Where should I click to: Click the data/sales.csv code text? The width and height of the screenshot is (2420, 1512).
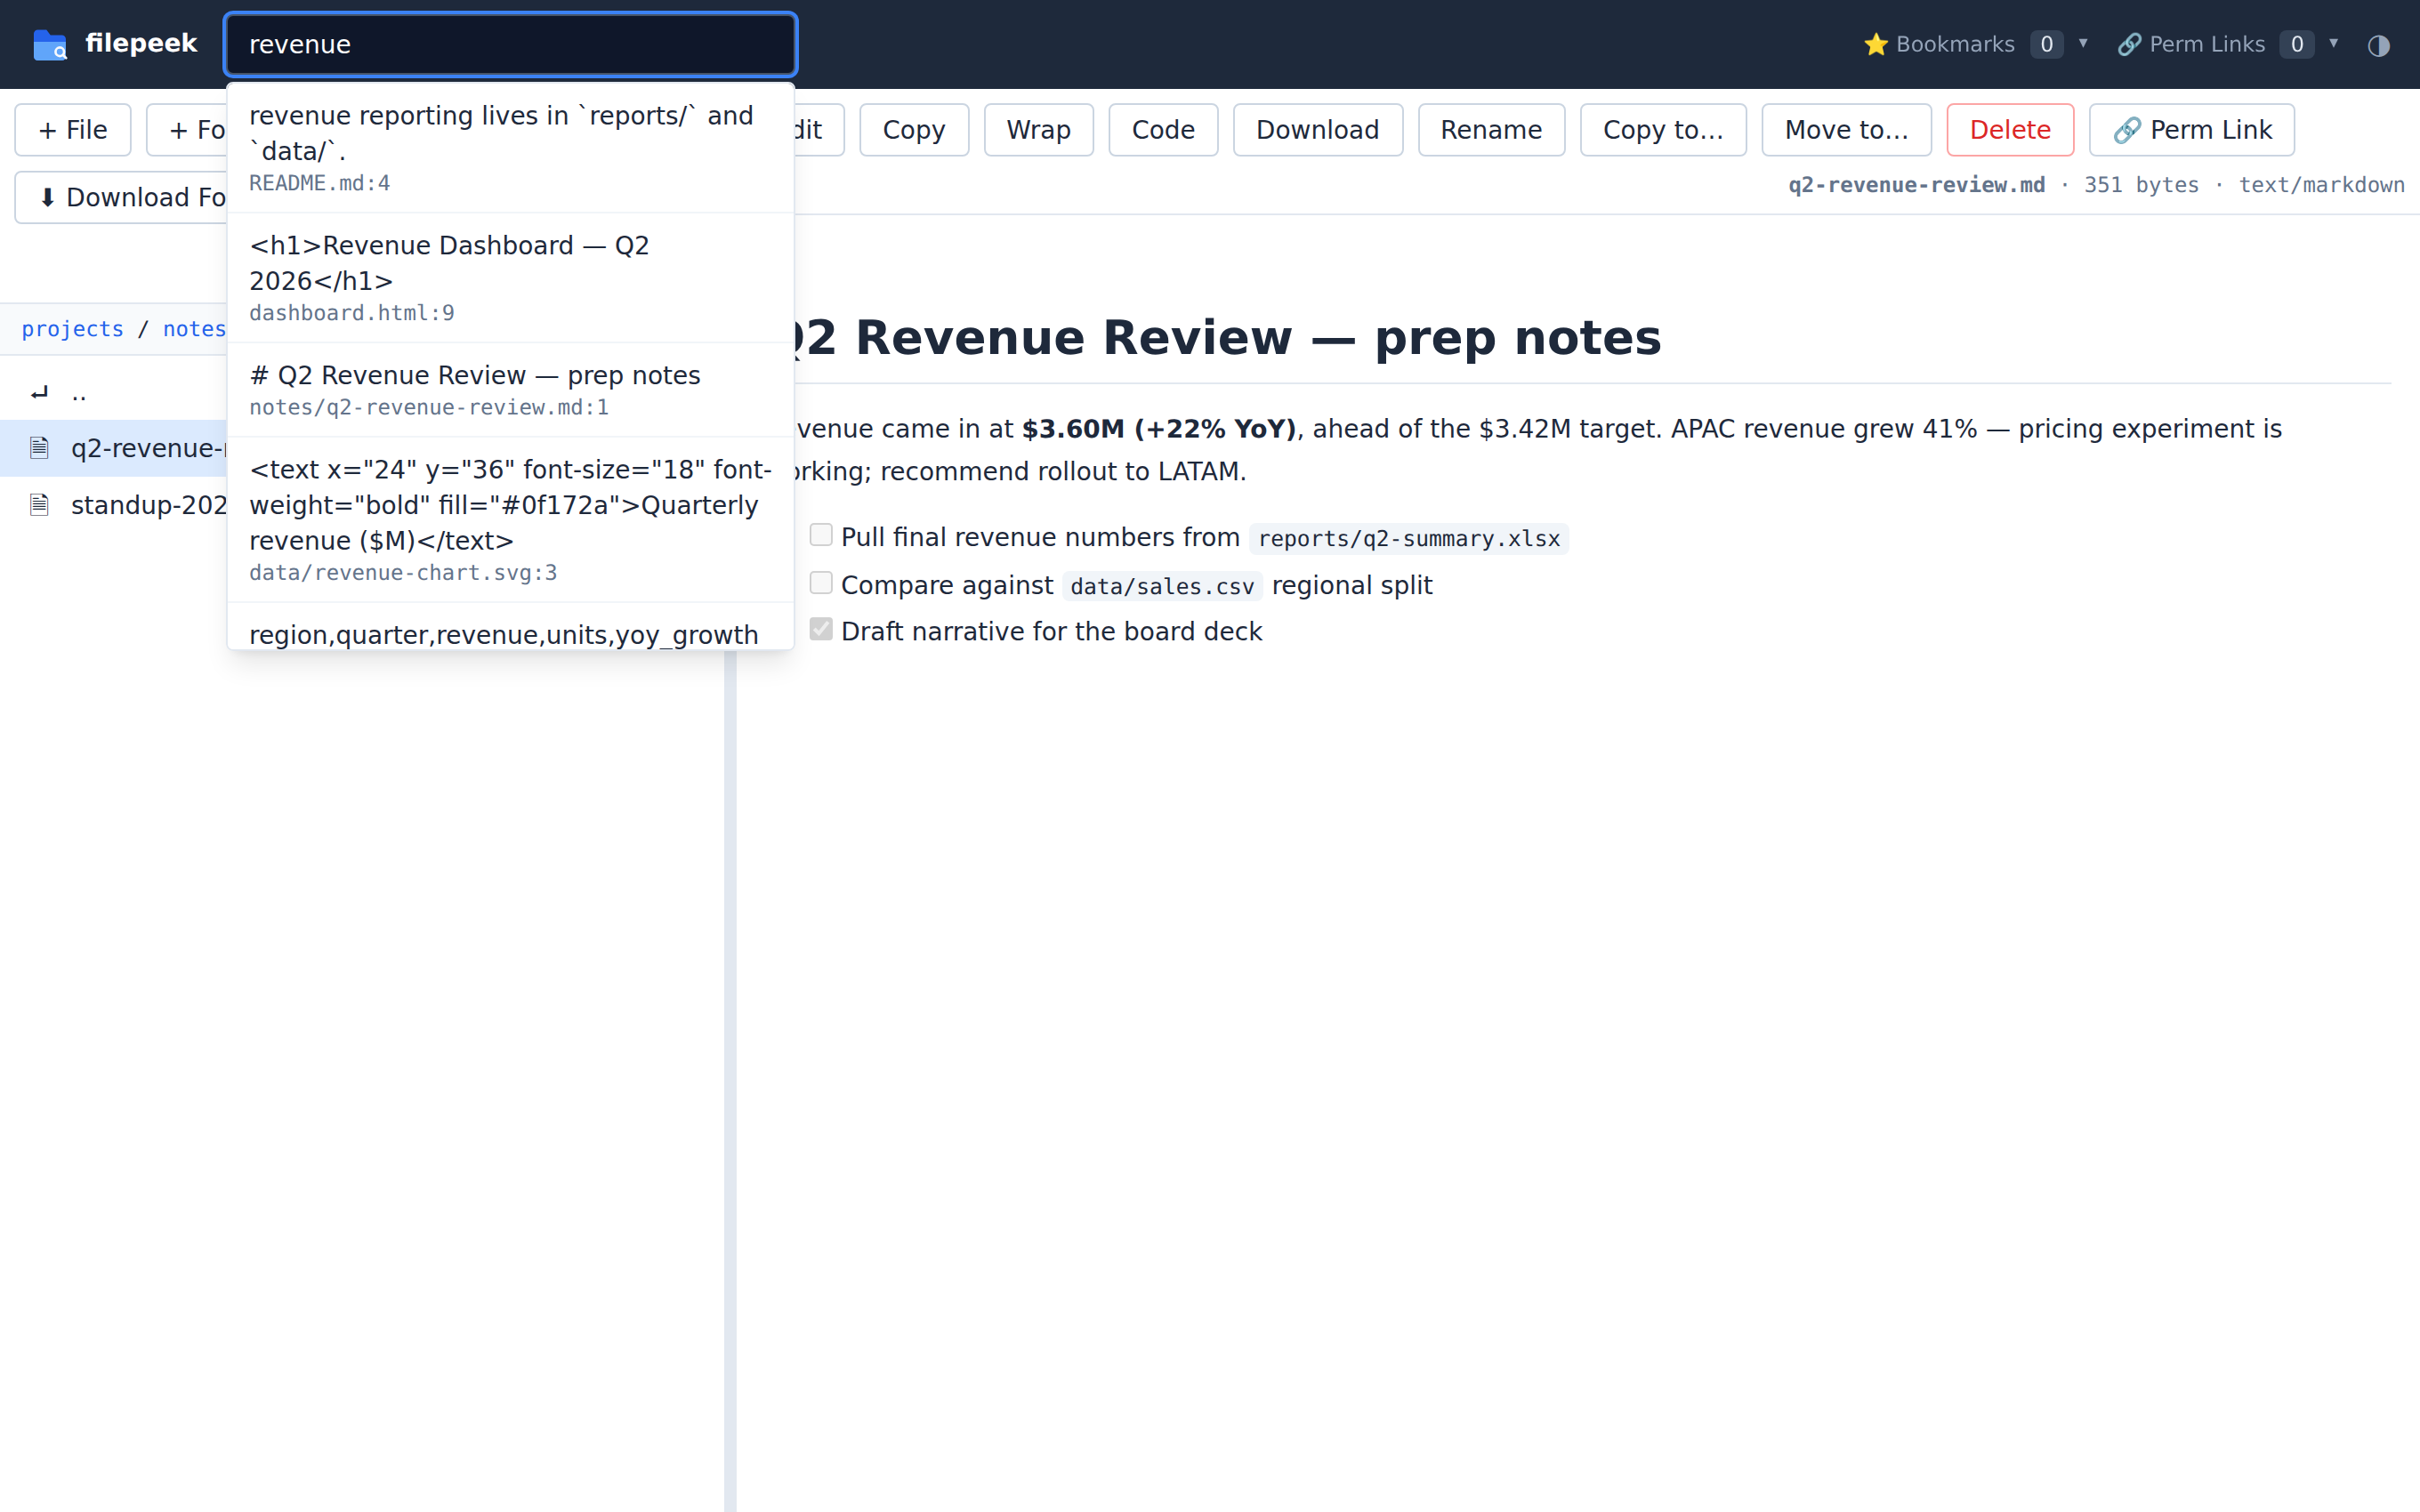[1162, 587]
